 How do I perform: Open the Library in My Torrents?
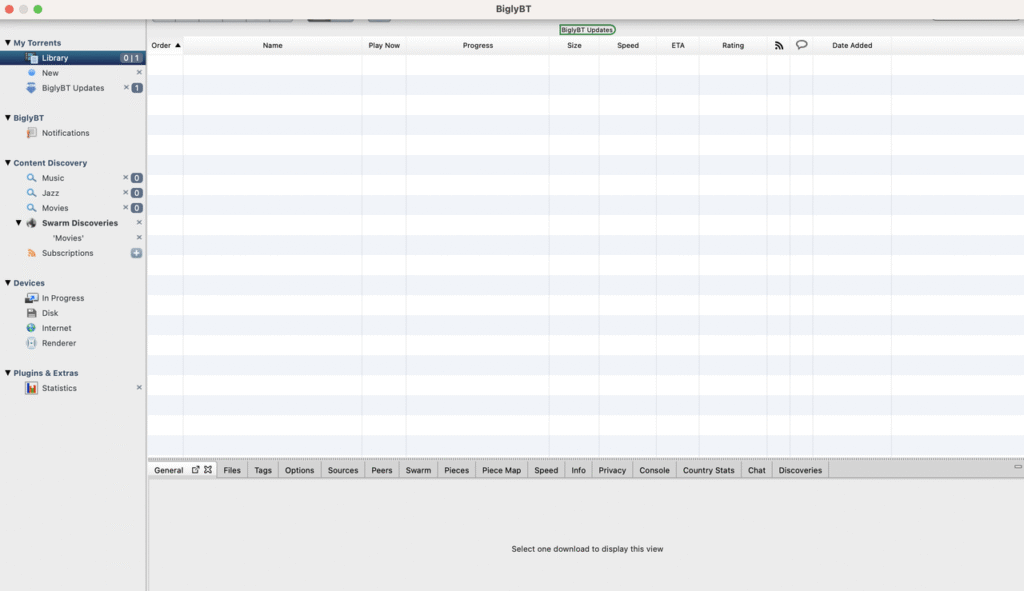(55, 58)
